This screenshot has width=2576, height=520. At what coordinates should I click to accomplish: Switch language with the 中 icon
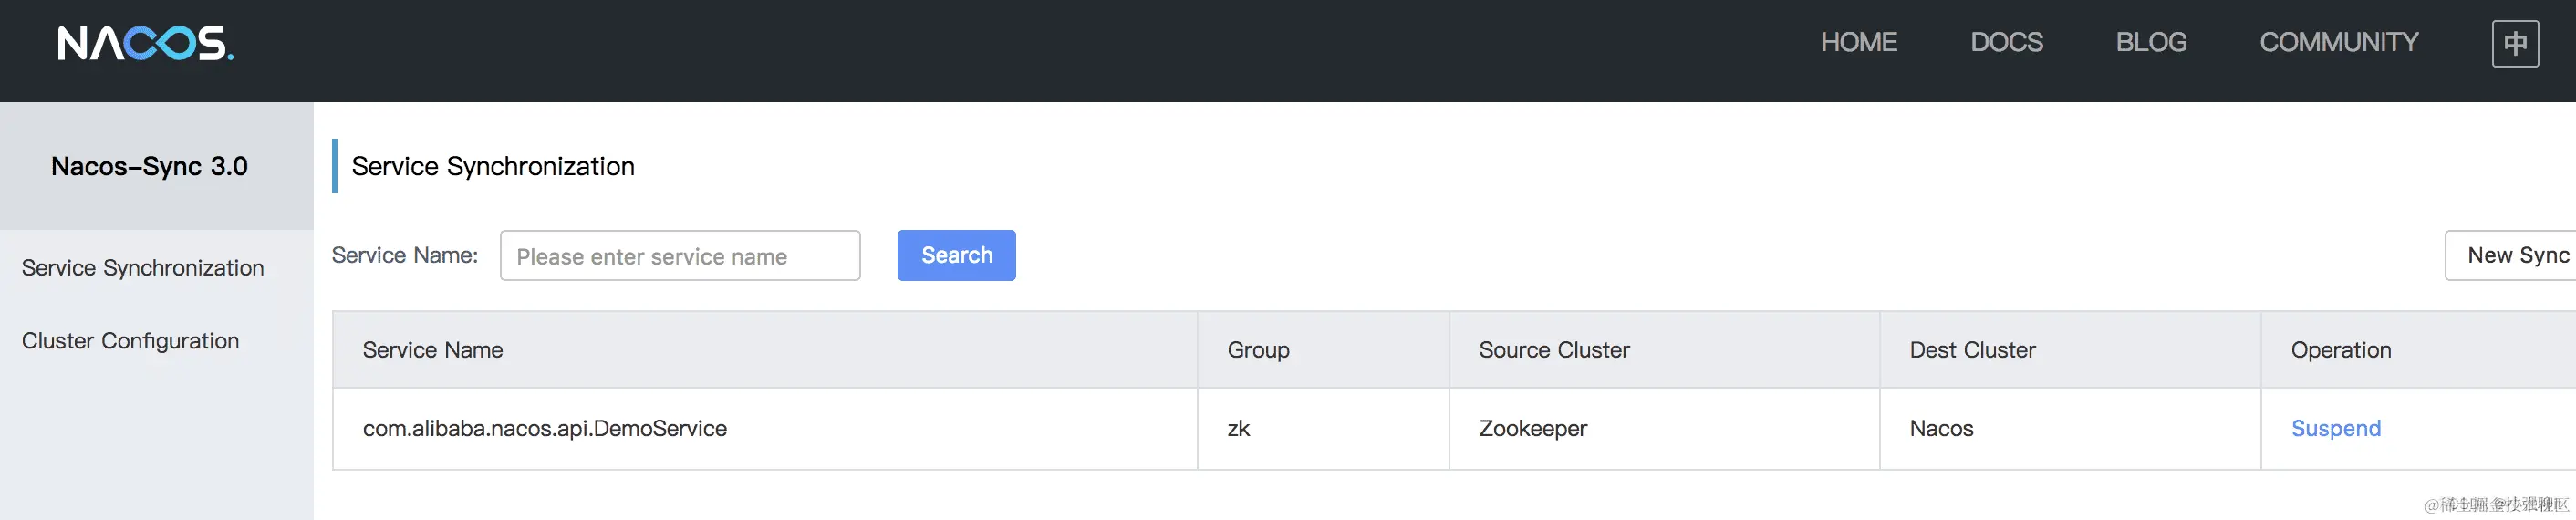coord(2514,43)
